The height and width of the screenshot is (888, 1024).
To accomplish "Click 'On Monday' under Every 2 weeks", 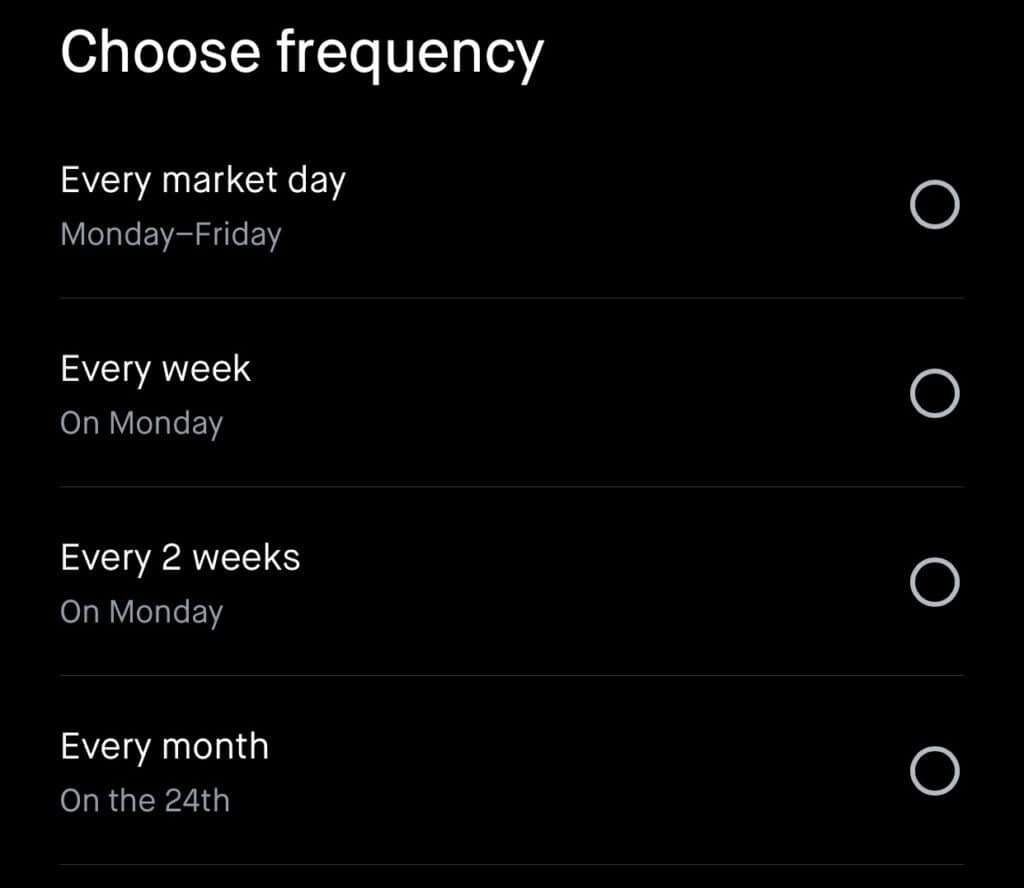I will tap(142, 612).
